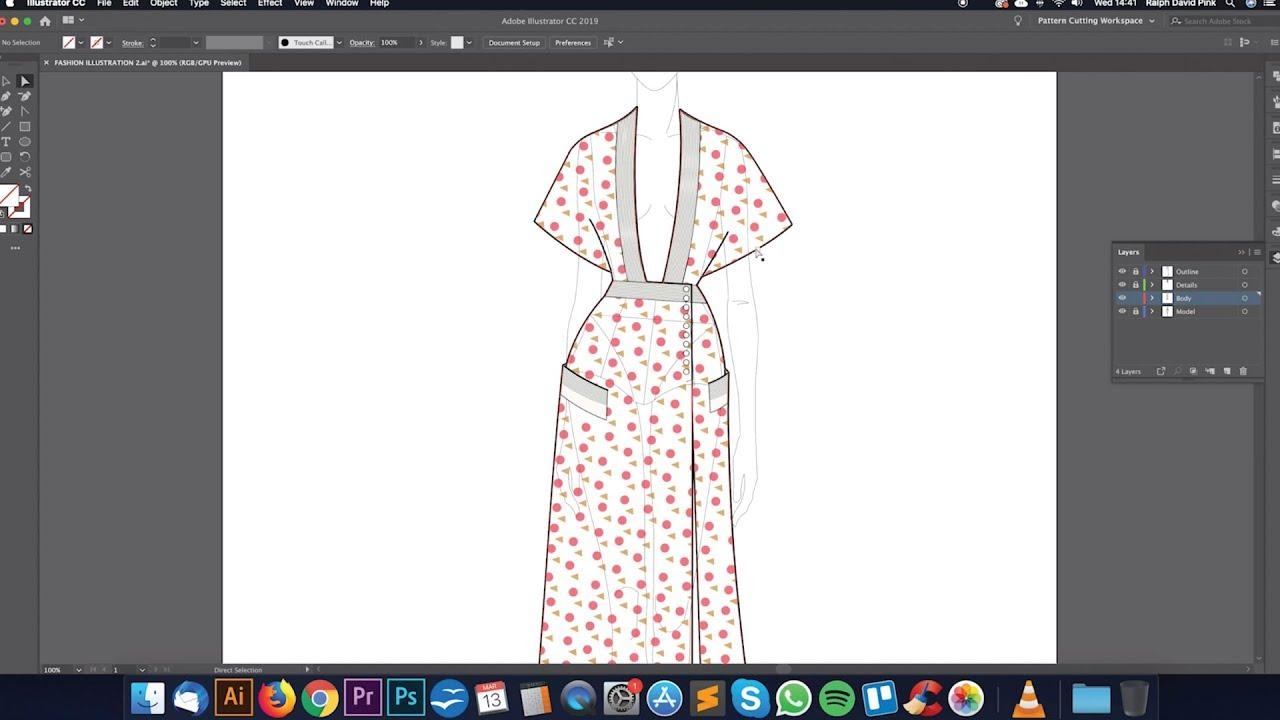Select the Scissors tool
This screenshot has width=1280, height=720.
(x=24, y=172)
